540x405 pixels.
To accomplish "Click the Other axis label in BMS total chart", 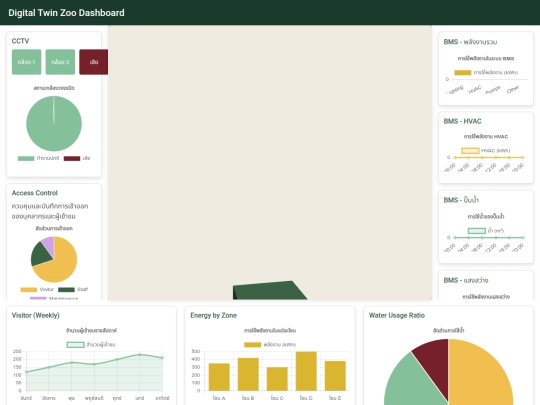I will click(x=512, y=90).
